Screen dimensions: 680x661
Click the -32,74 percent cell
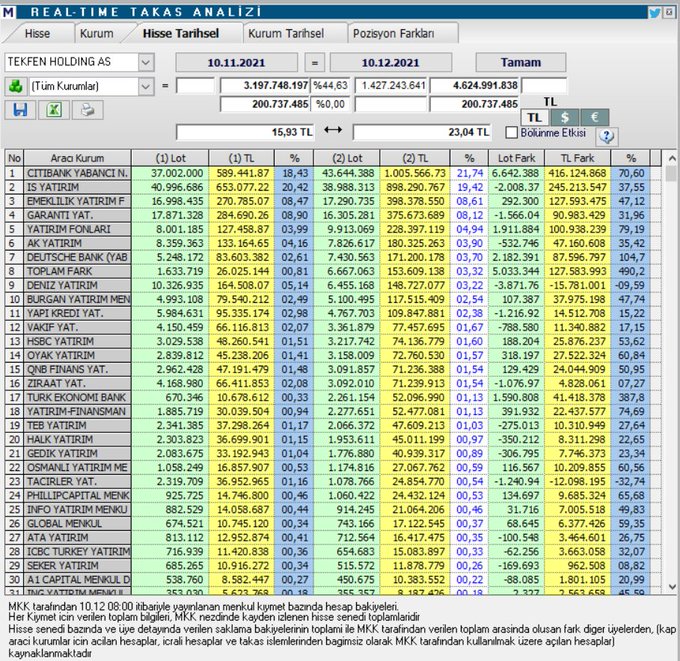click(x=631, y=482)
